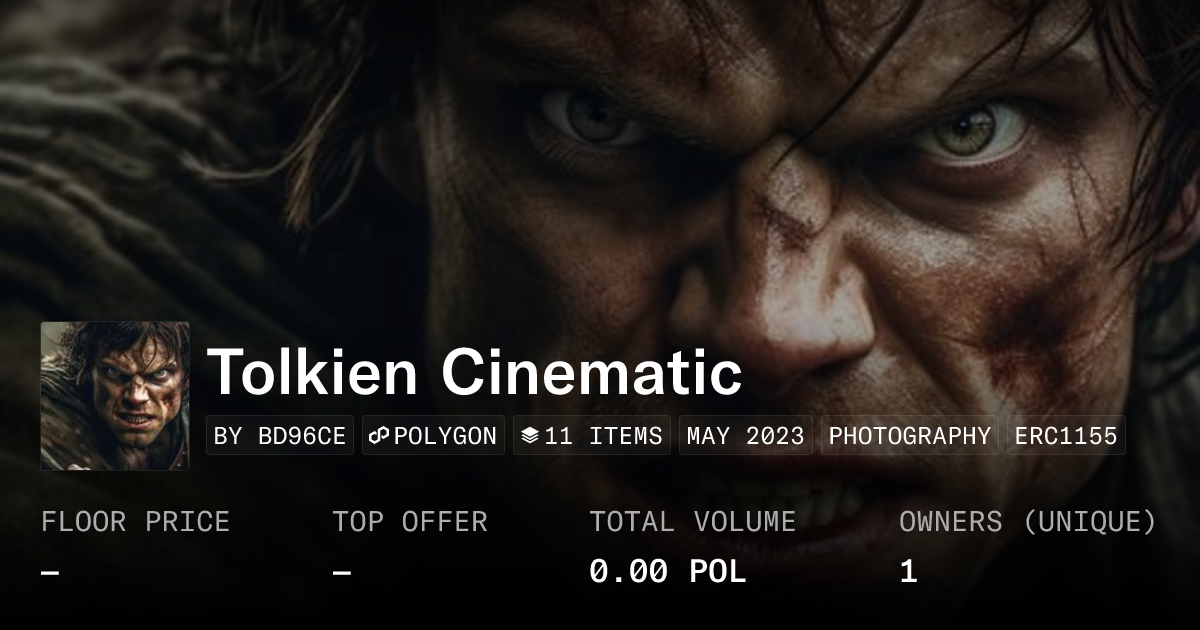
Task: Open the Tolkien Cinematic collection avatar
Action: [x=115, y=396]
